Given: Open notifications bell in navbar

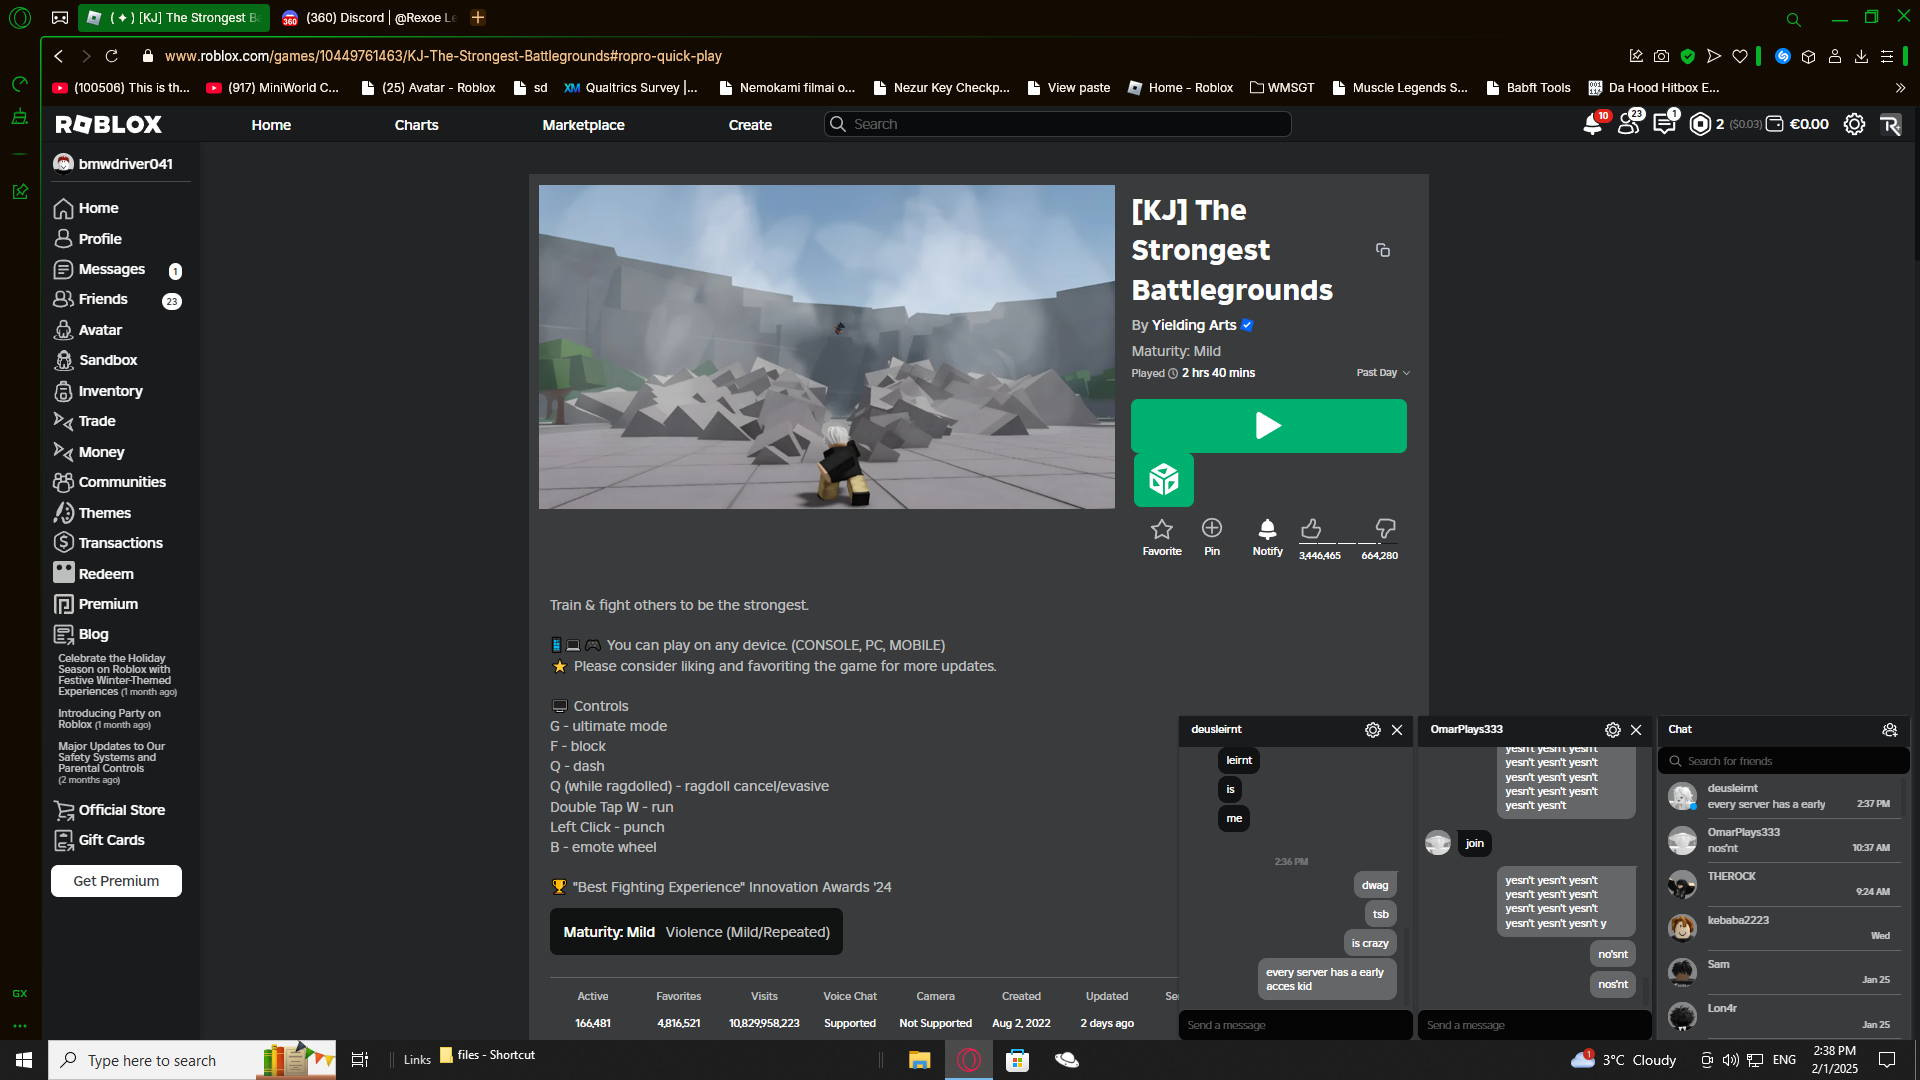Looking at the screenshot, I should point(1592,124).
